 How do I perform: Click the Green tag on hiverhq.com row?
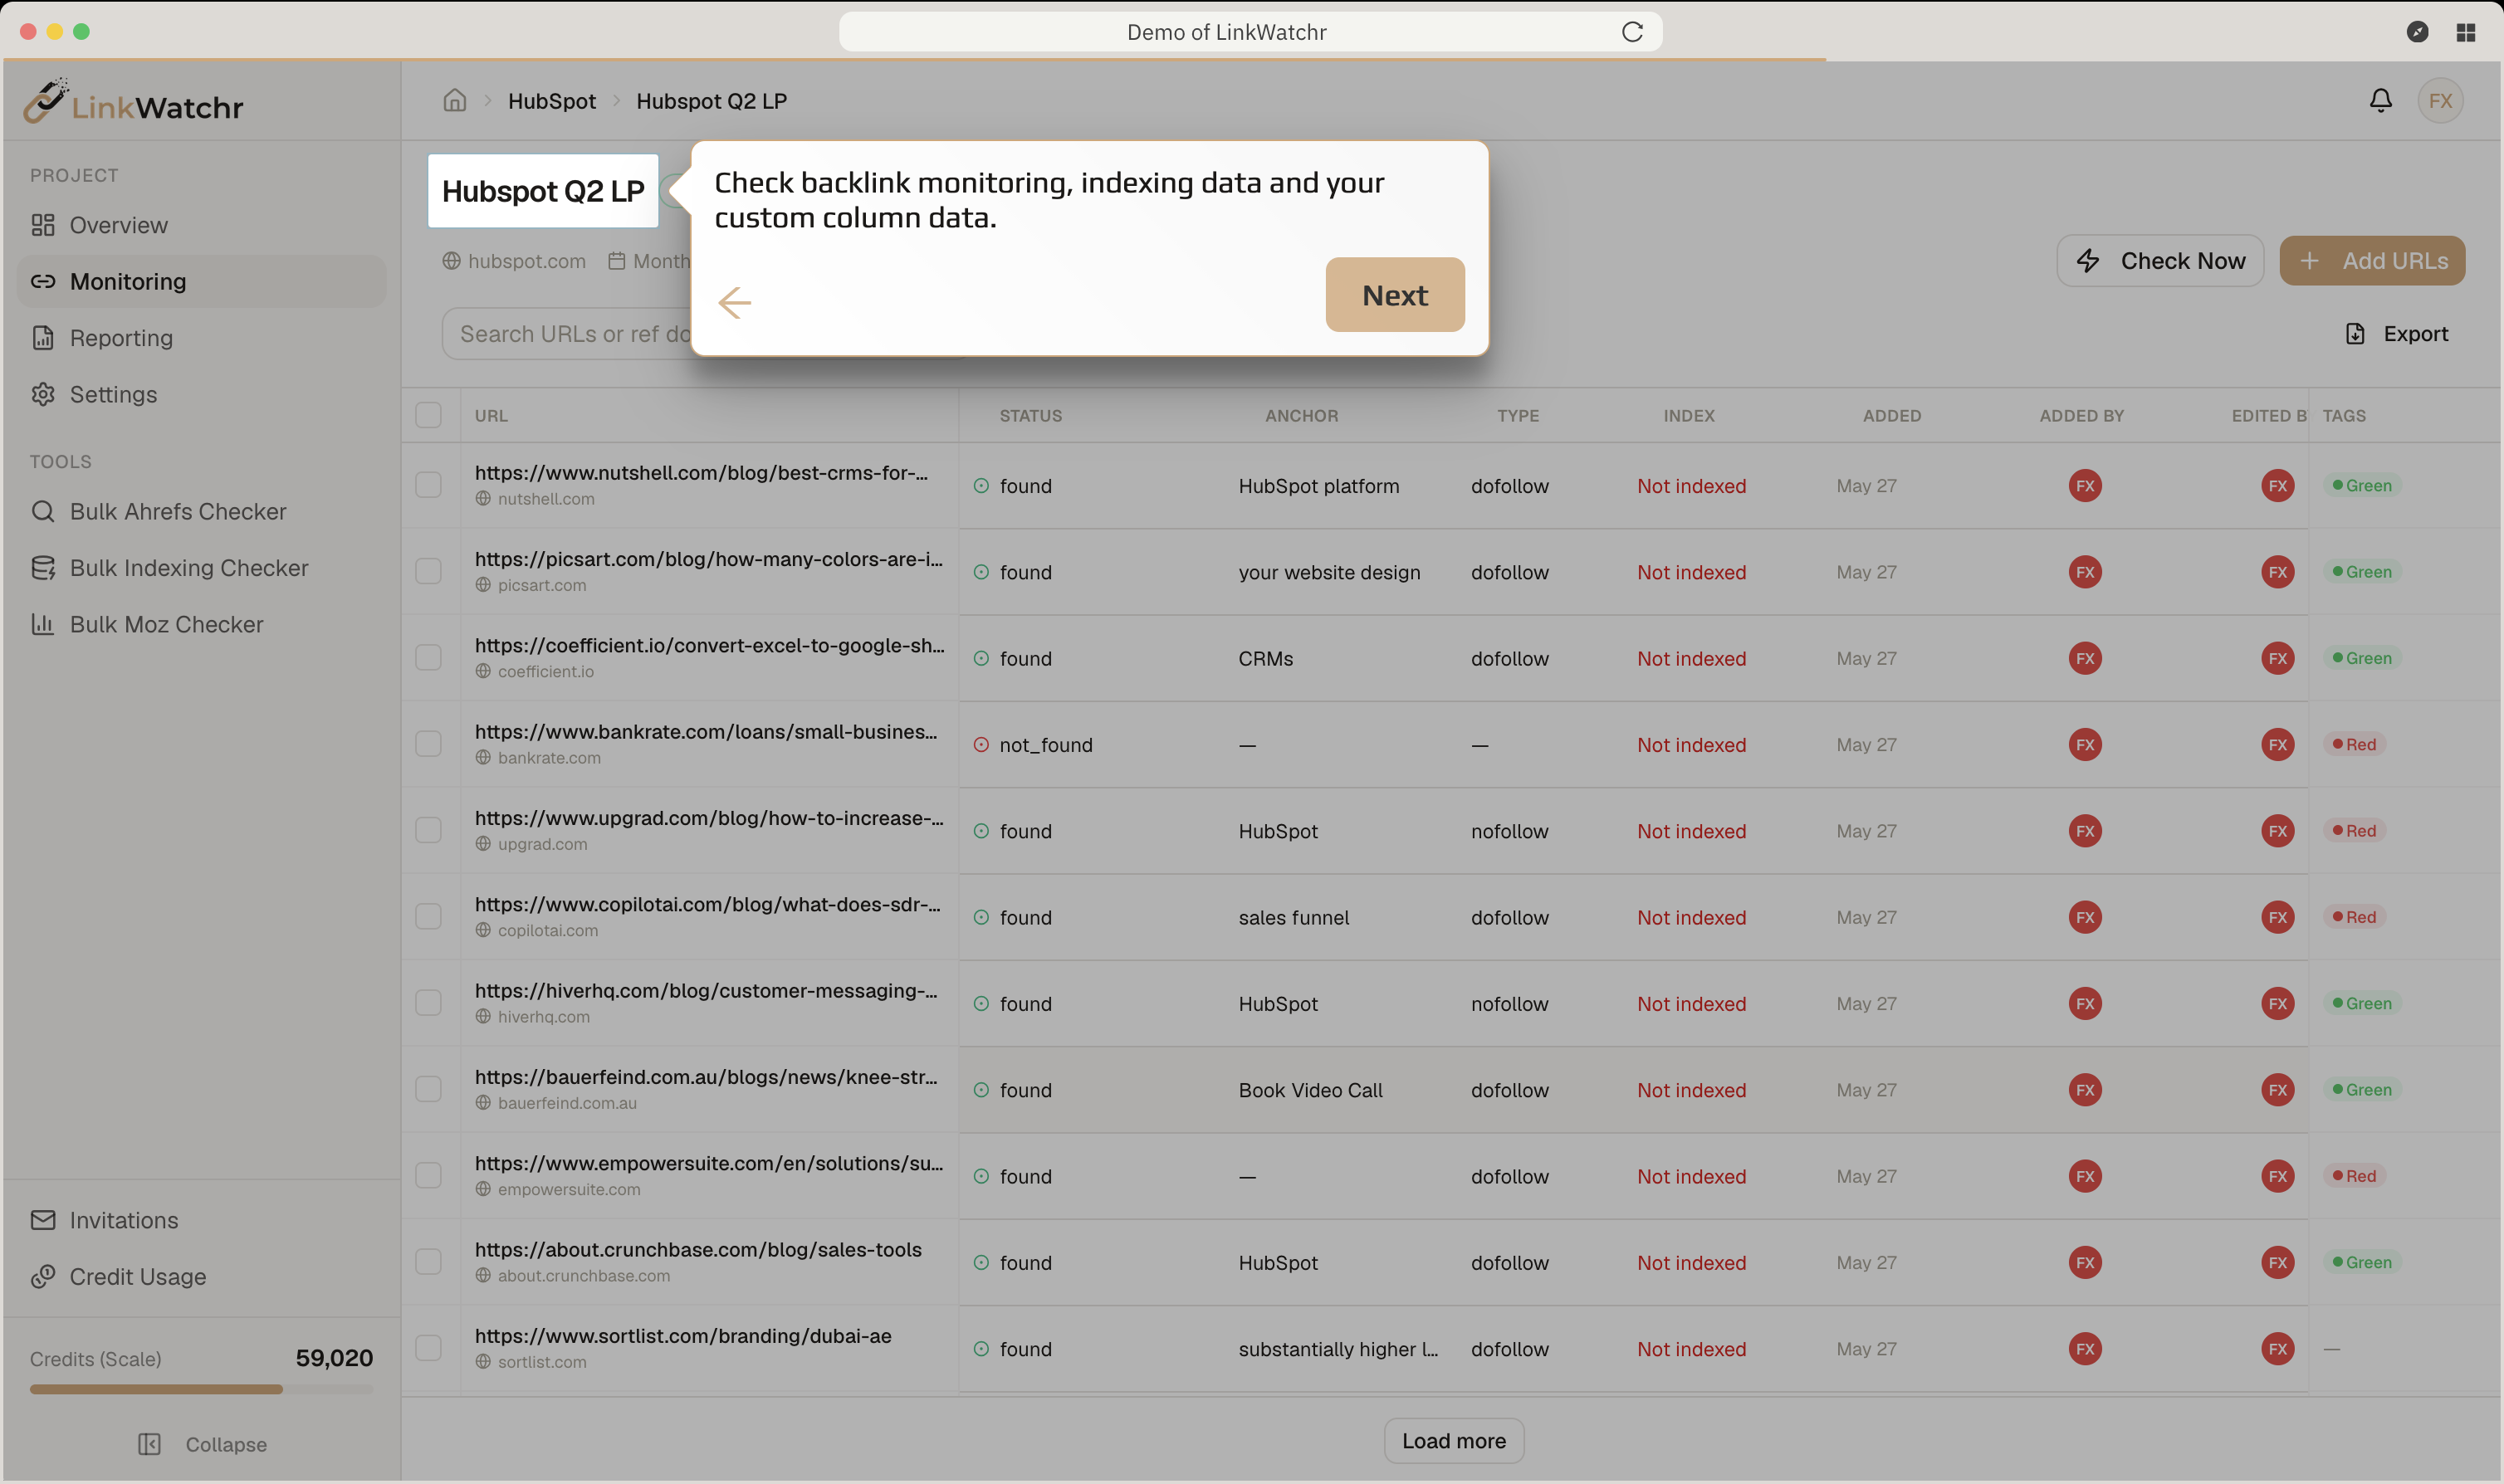[x=2362, y=1003]
